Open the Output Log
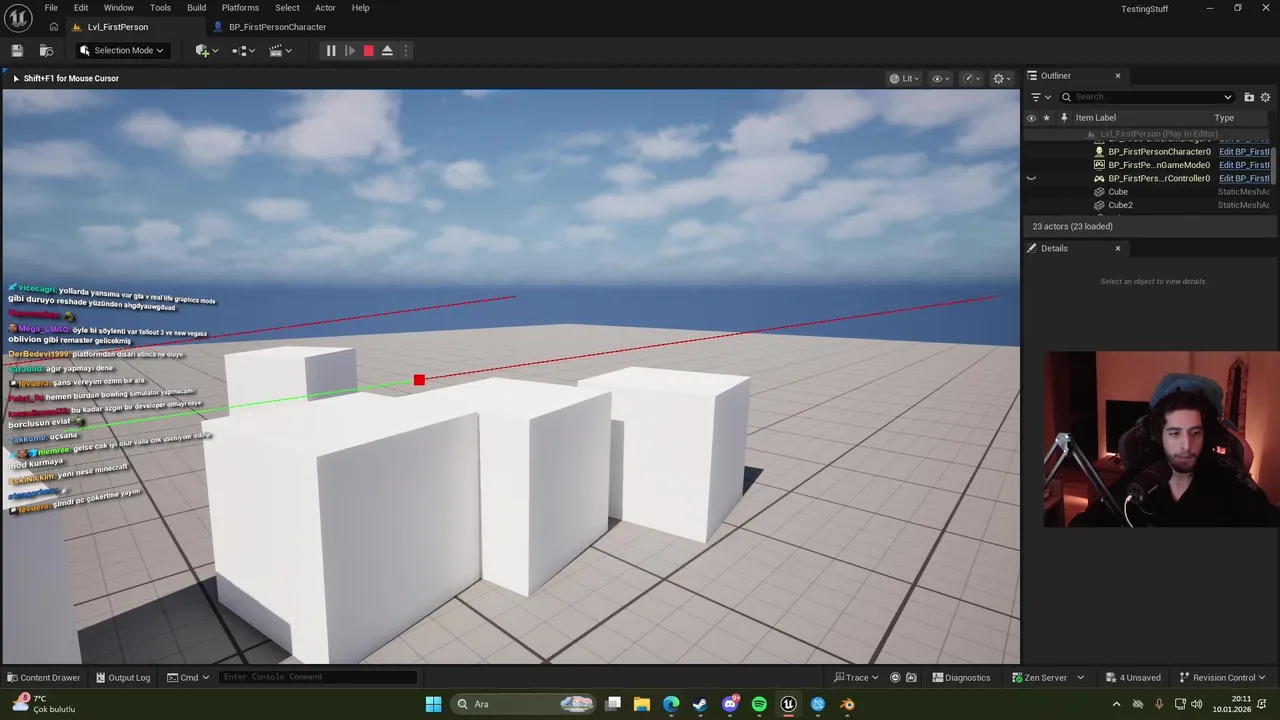 [x=122, y=677]
